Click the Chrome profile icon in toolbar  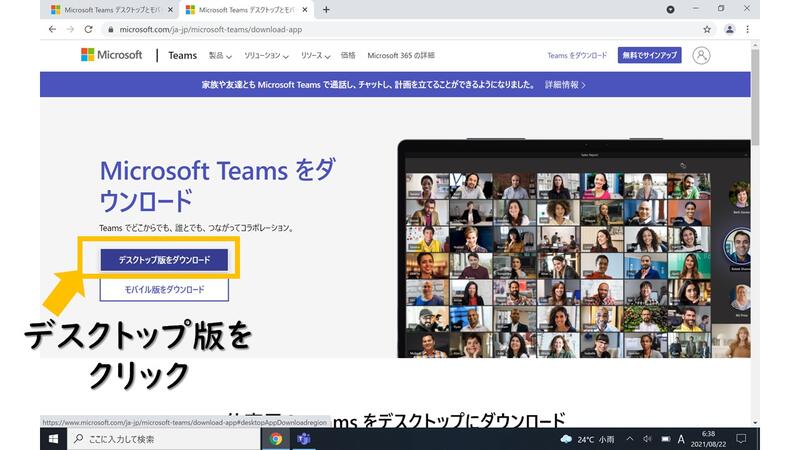point(729,29)
